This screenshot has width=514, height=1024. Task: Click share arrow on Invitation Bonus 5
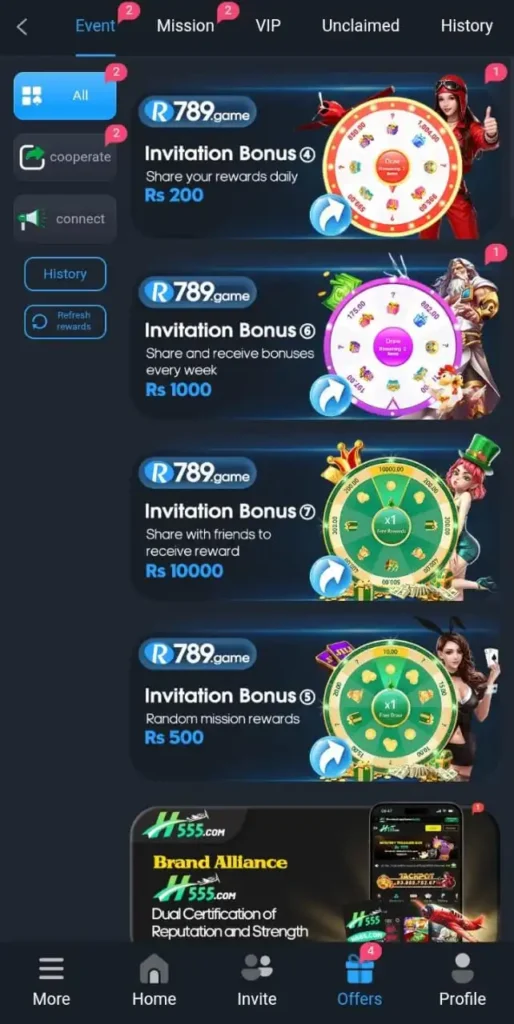tap(330, 757)
